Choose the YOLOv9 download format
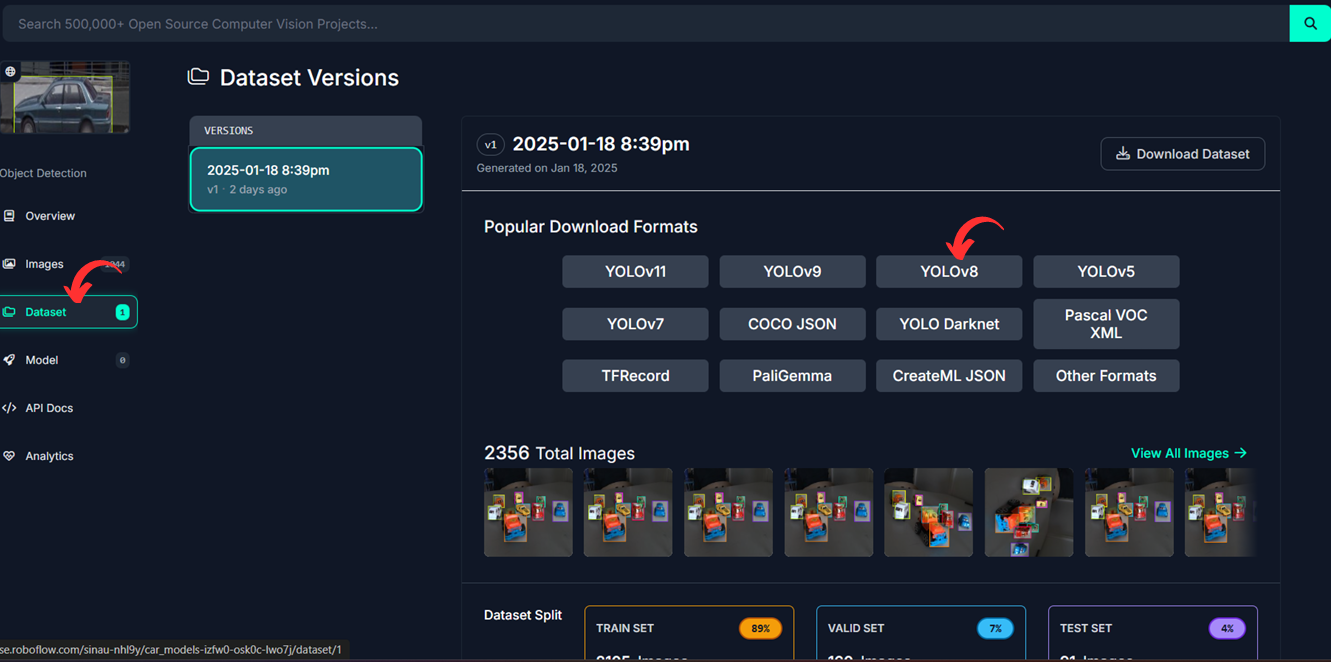 pos(792,271)
